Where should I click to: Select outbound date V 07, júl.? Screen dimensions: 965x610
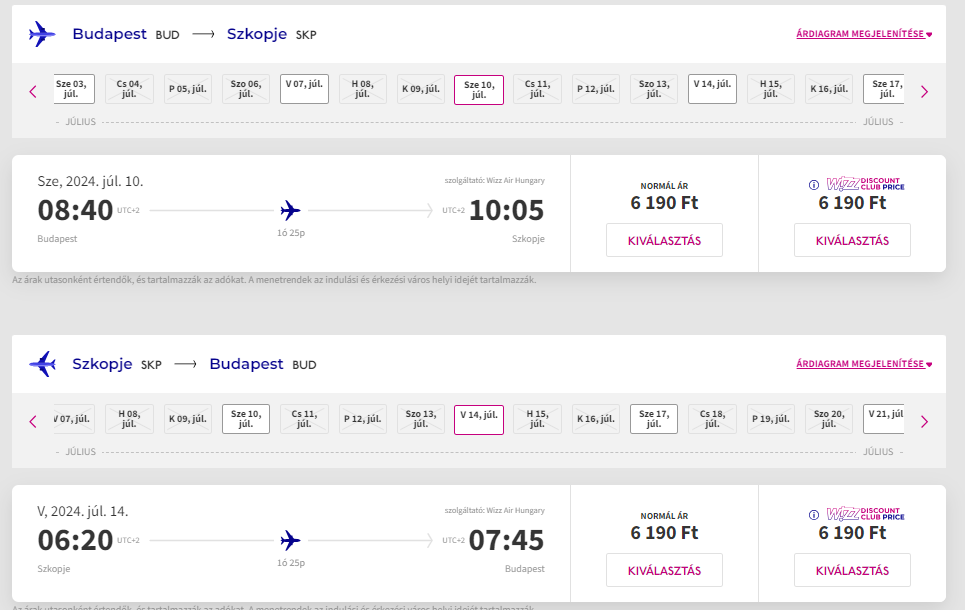click(x=304, y=89)
